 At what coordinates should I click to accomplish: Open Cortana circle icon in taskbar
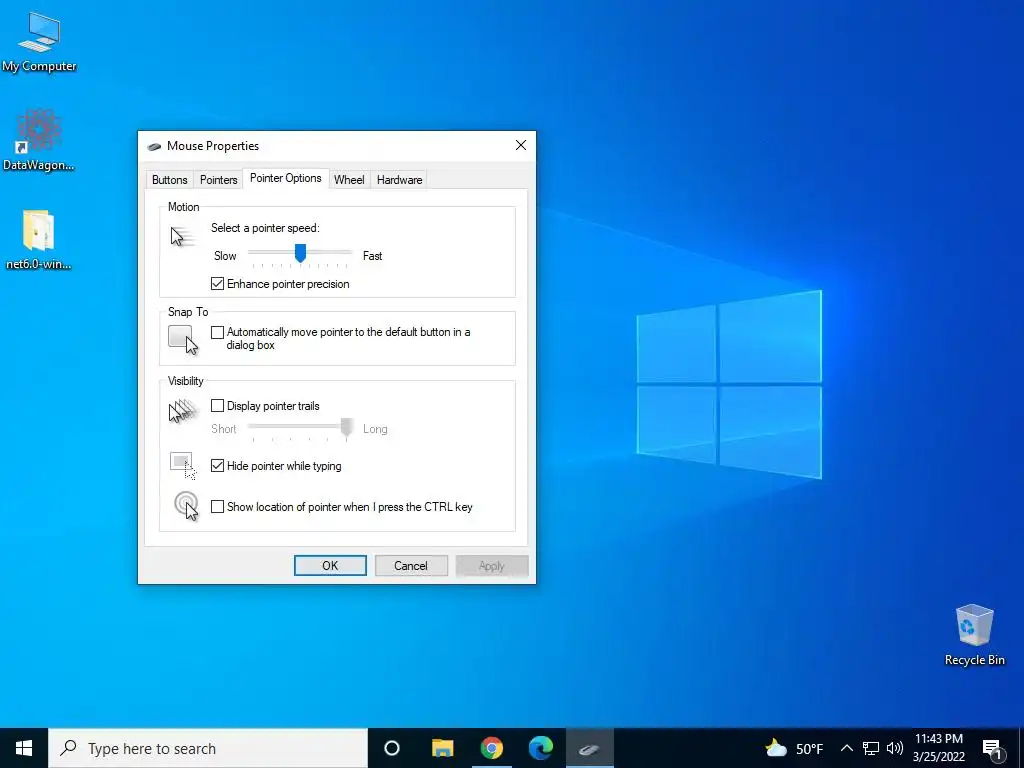[392, 748]
